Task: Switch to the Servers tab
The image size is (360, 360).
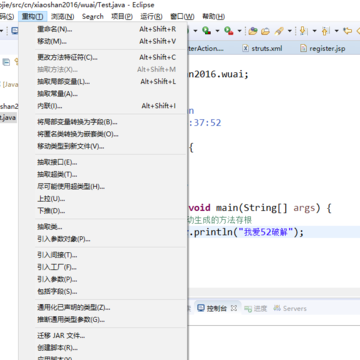Action: point(289,308)
